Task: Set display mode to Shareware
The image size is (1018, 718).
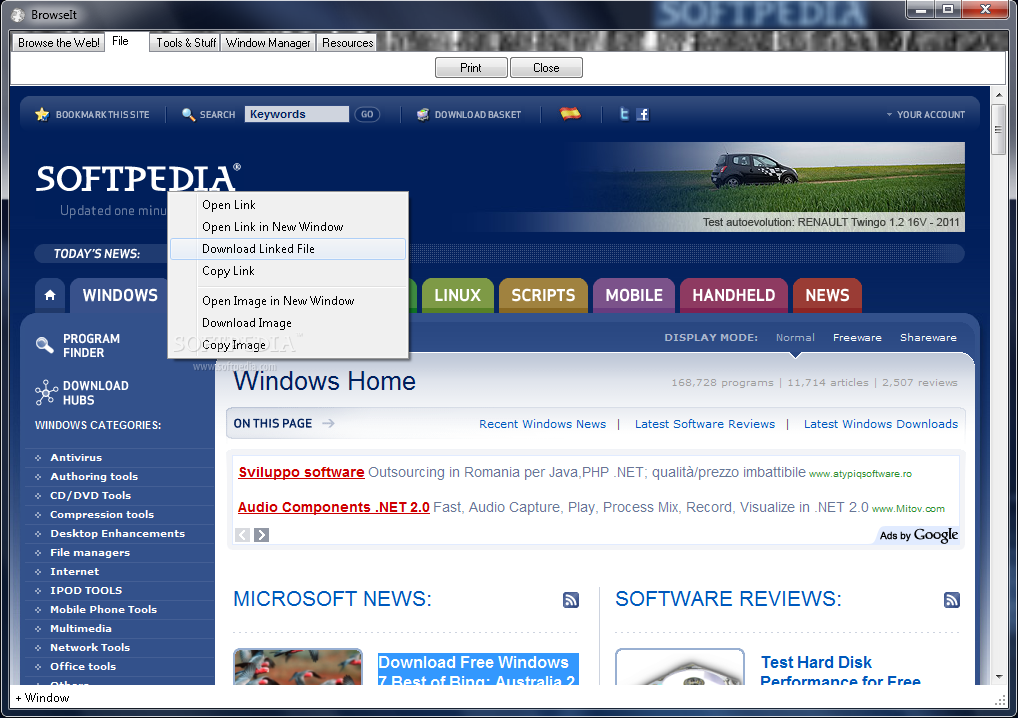Action: (x=928, y=338)
